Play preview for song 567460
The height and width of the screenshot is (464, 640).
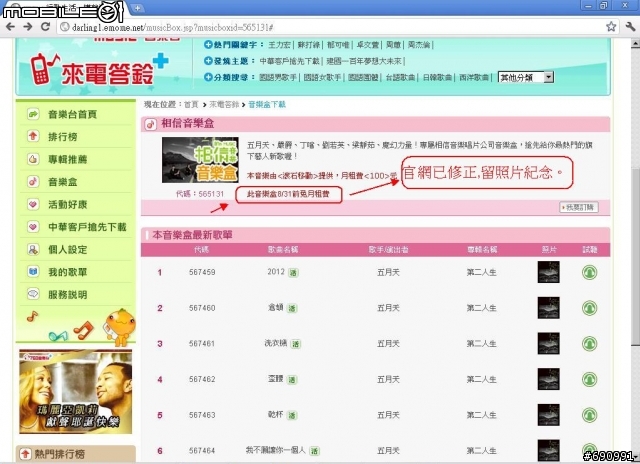coord(589,308)
